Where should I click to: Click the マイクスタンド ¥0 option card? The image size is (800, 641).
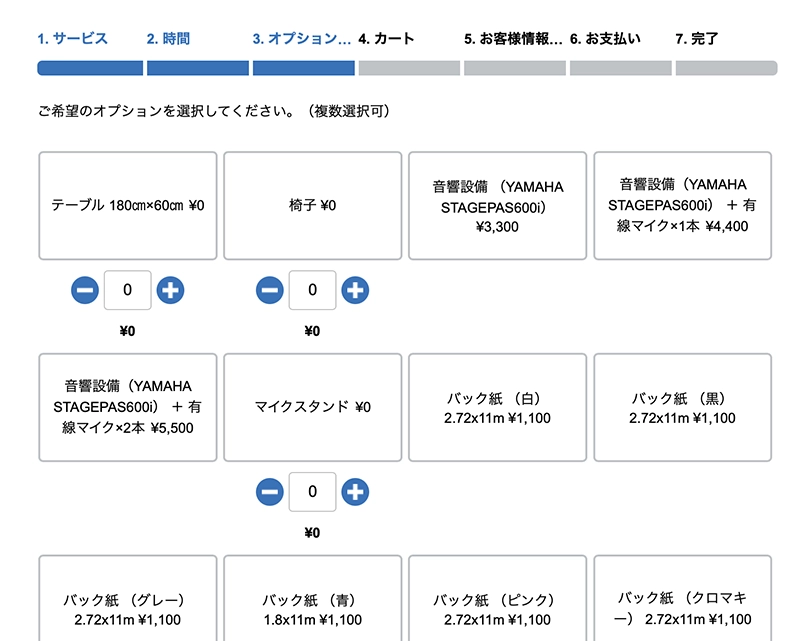(312, 407)
